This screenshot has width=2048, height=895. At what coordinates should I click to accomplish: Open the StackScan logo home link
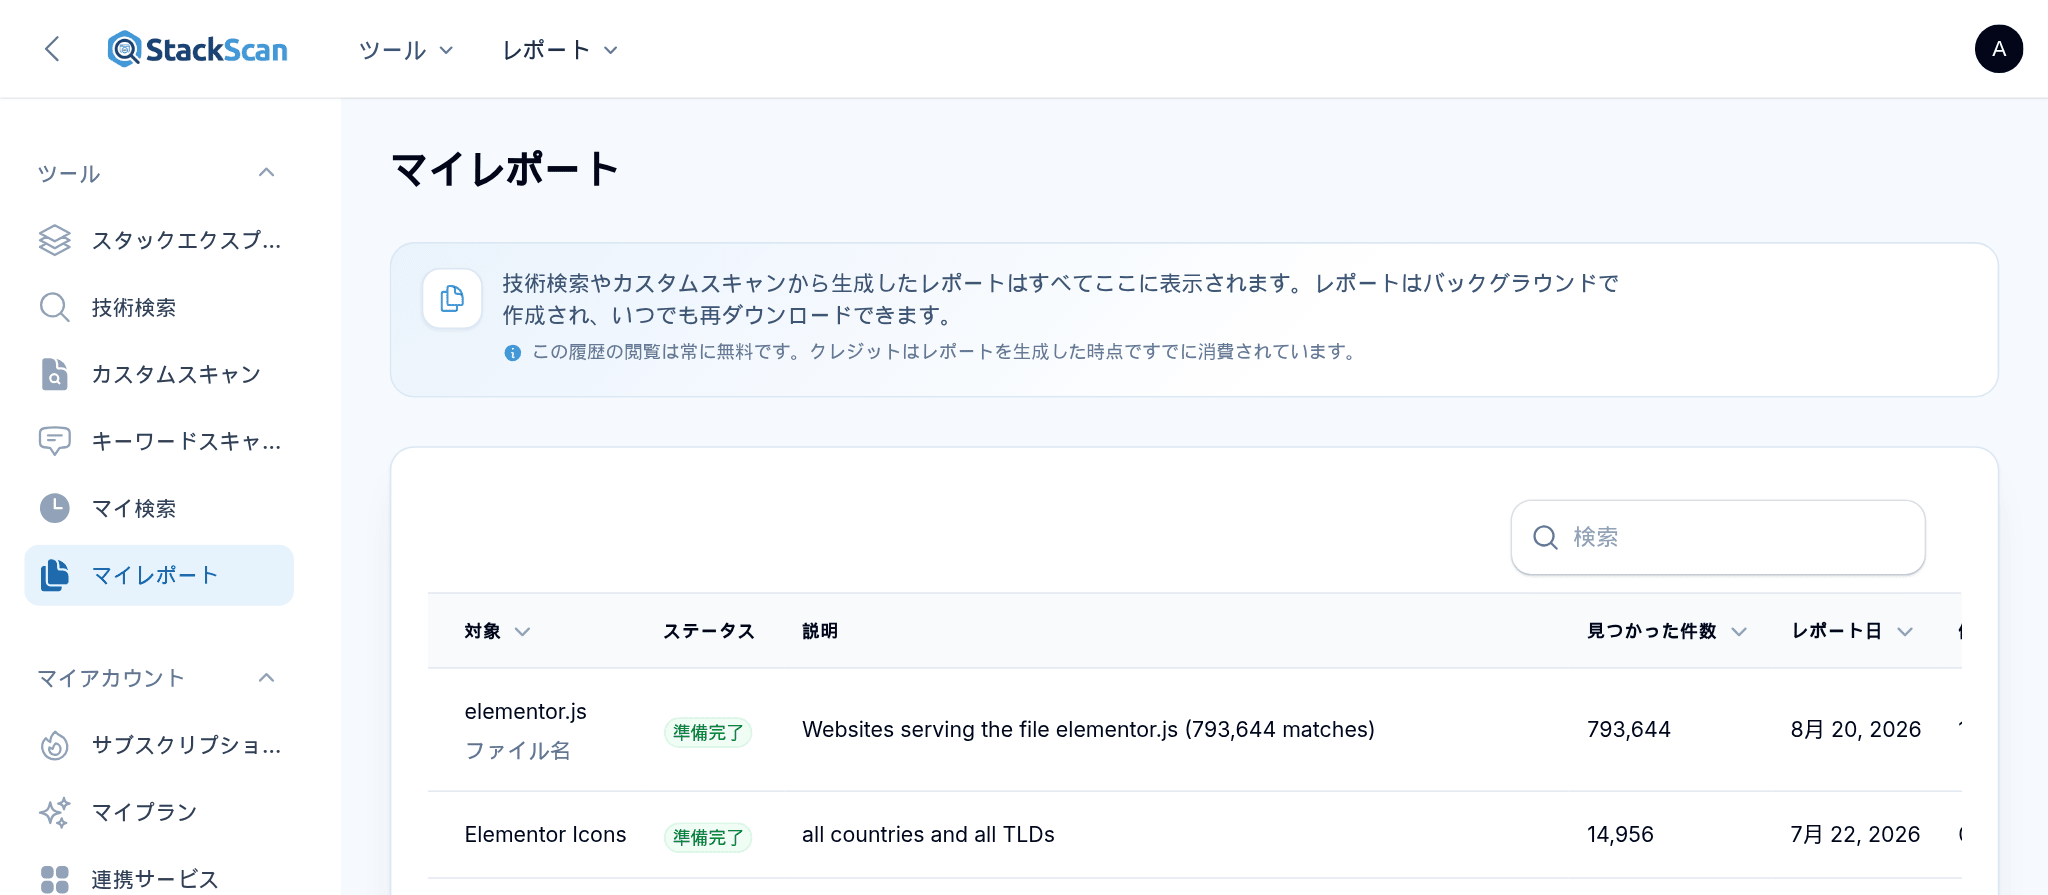(198, 49)
